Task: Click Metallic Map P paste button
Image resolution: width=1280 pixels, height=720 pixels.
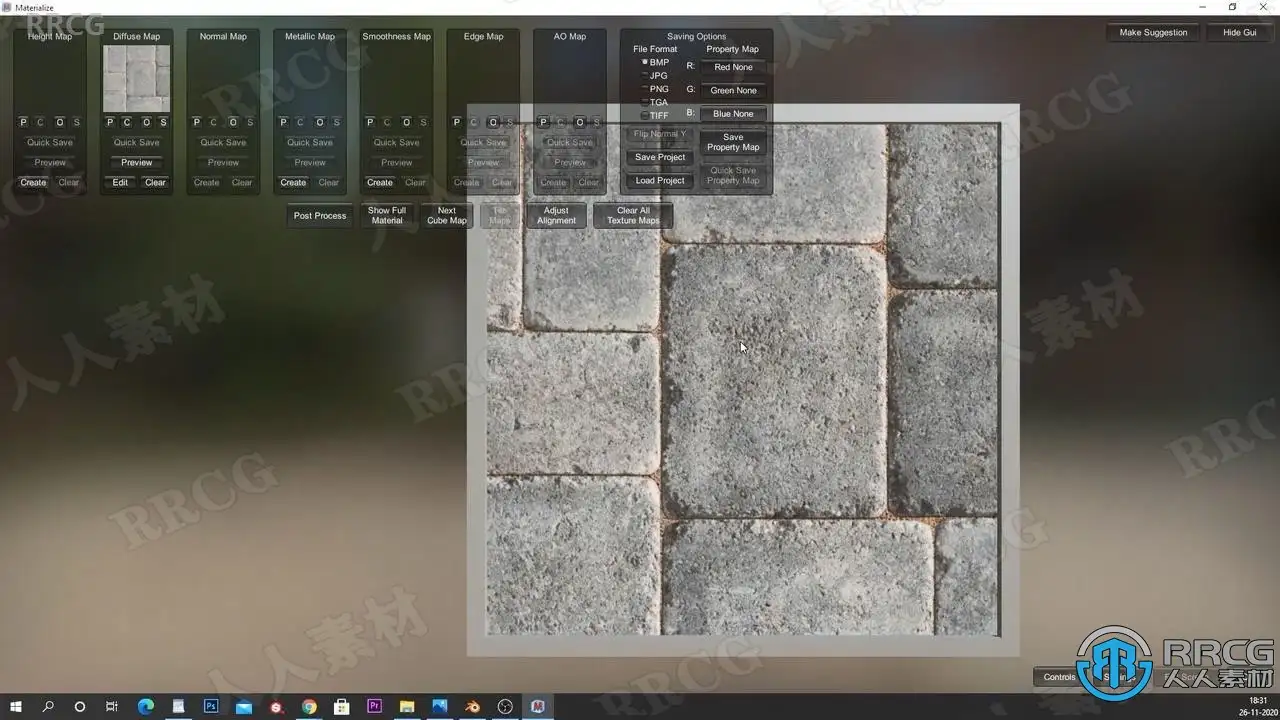Action: (283, 122)
